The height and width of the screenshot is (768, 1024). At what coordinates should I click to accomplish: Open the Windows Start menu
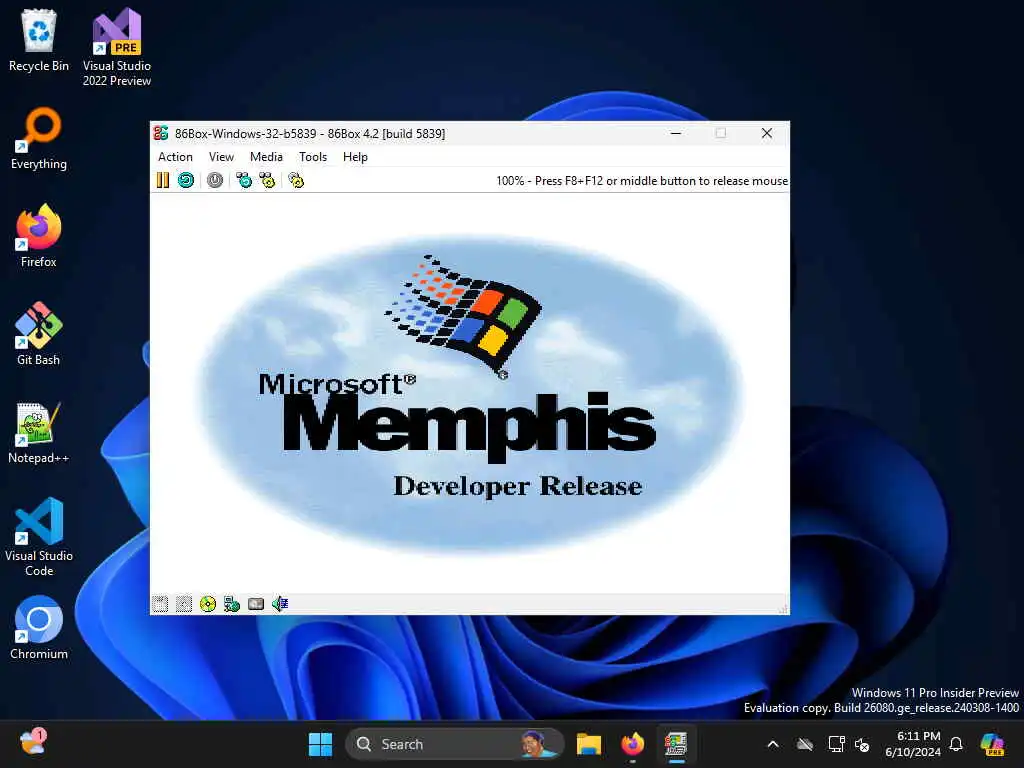(x=320, y=744)
